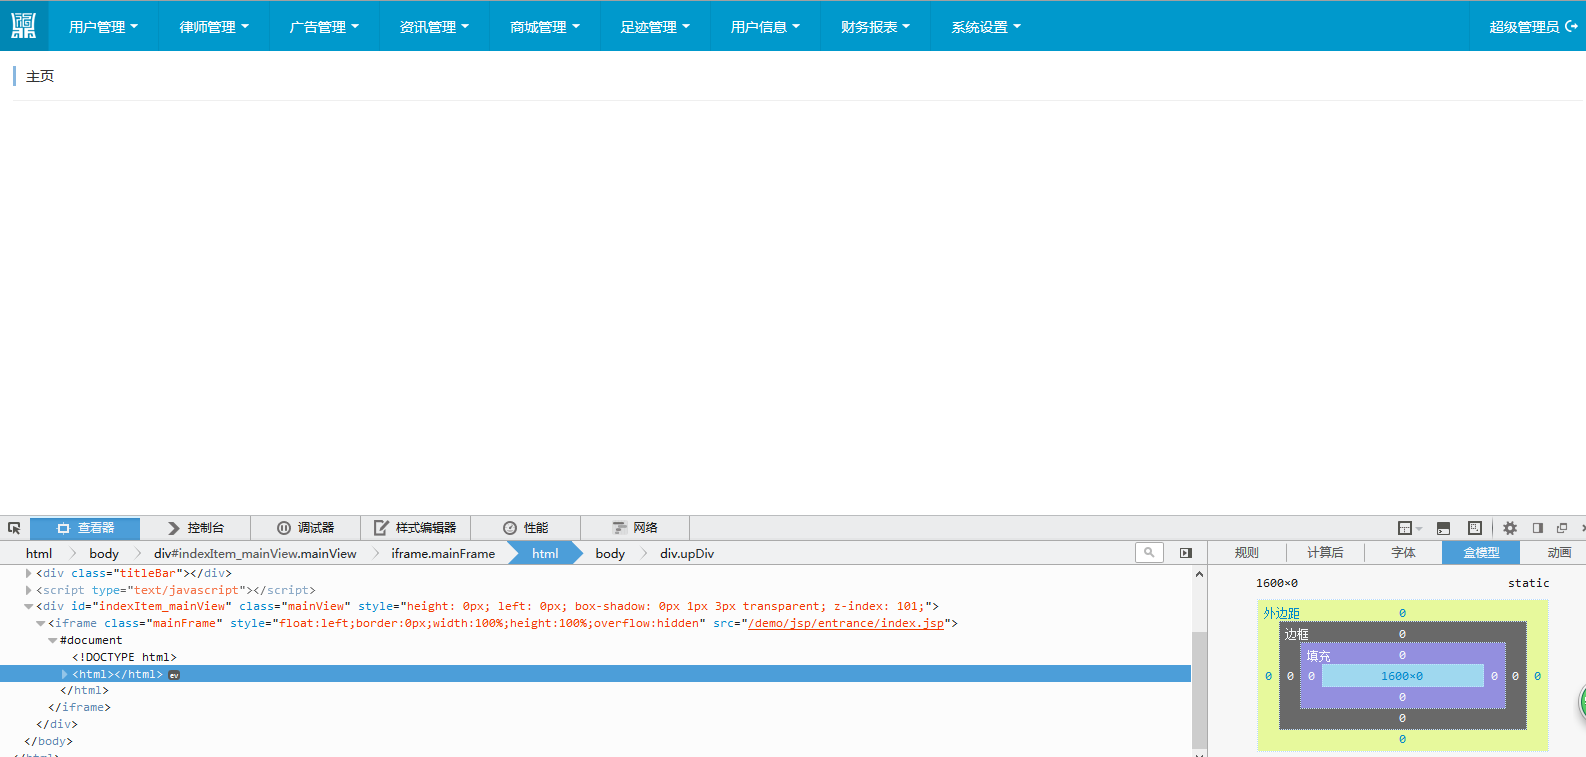Click the 主页 page heading
Image resolution: width=1586 pixels, height=757 pixels.
(40, 76)
